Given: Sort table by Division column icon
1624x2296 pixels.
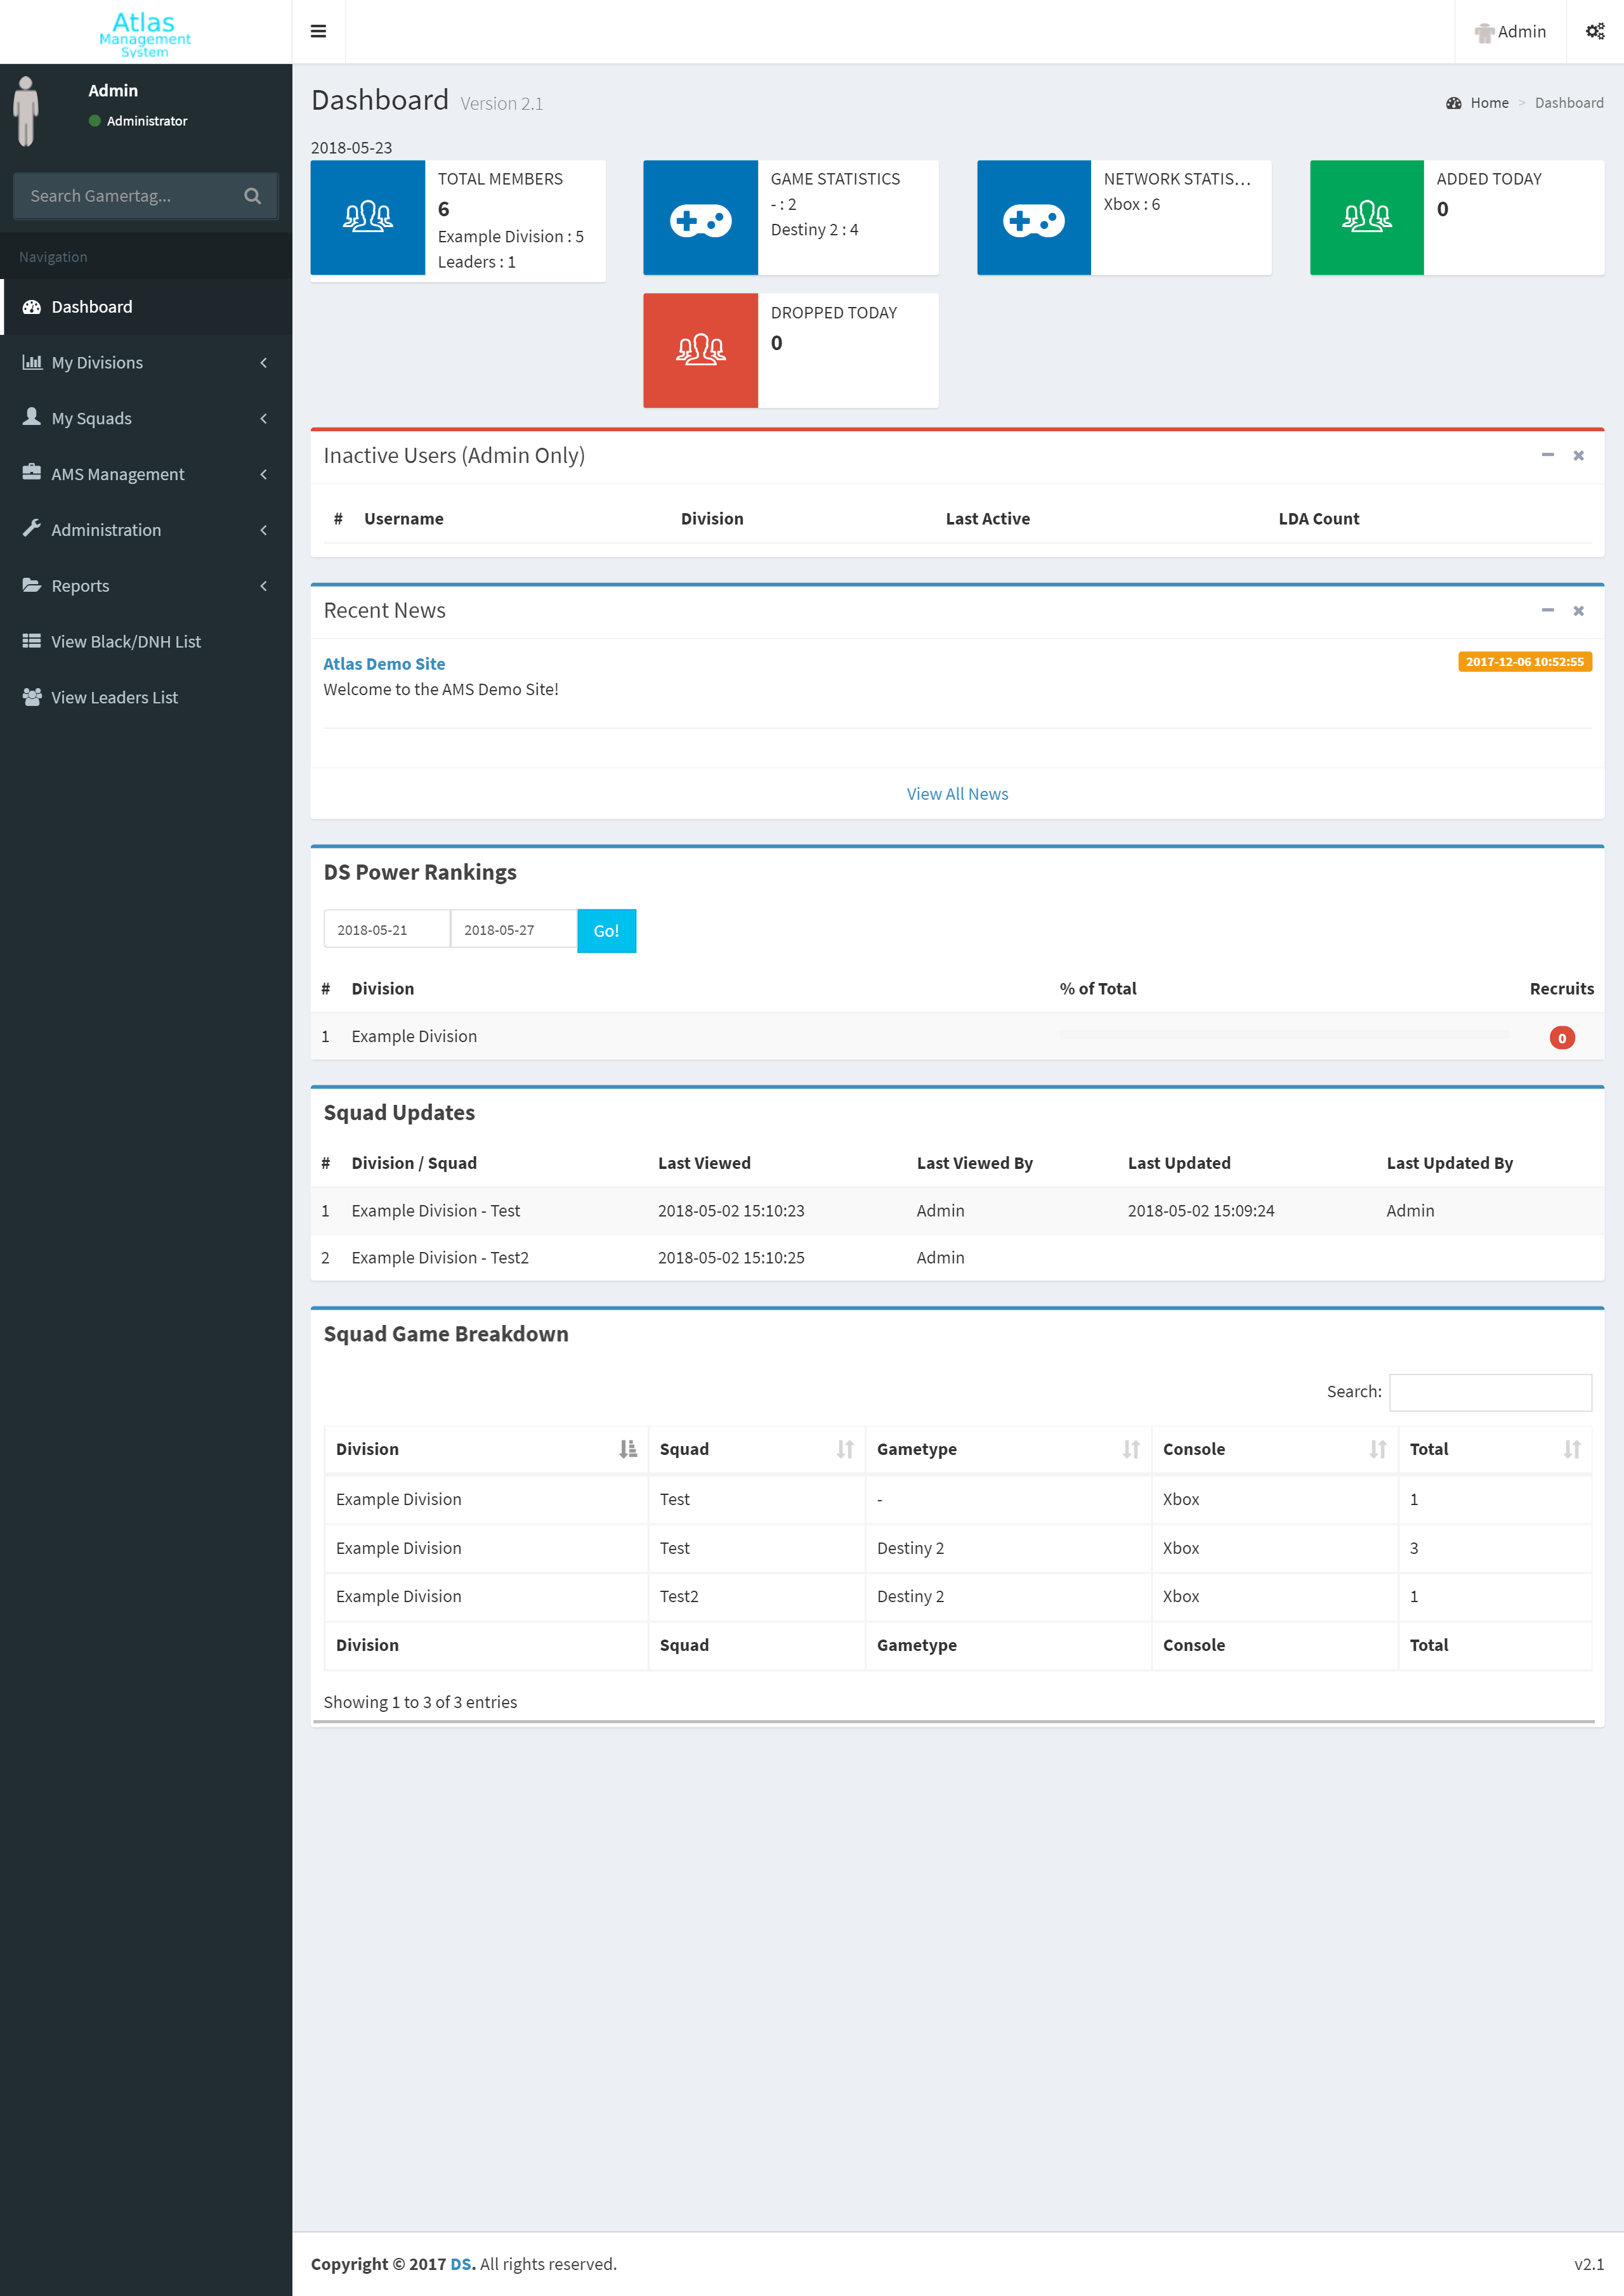Looking at the screenshot, I should [x=627, y=1449].
